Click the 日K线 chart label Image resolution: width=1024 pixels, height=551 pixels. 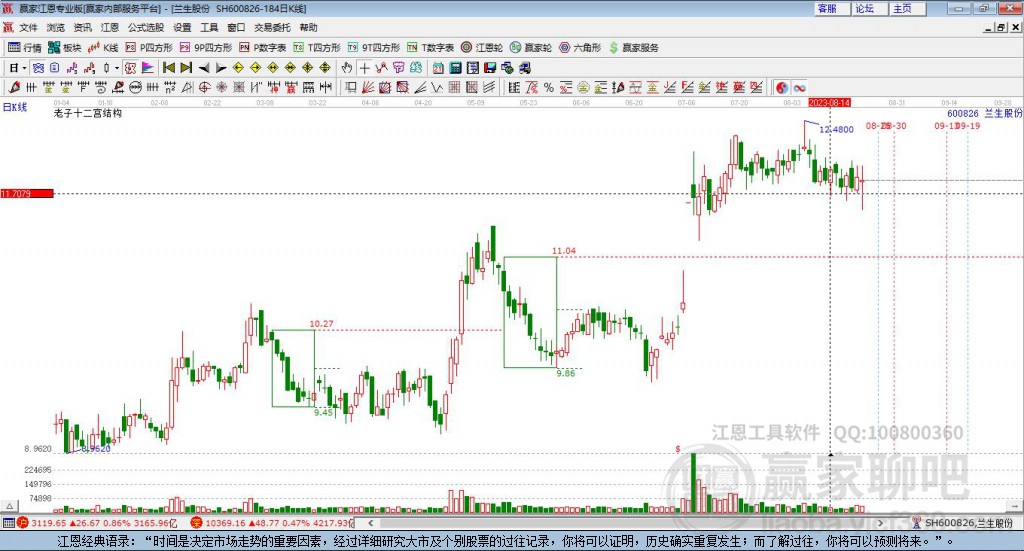14,107
